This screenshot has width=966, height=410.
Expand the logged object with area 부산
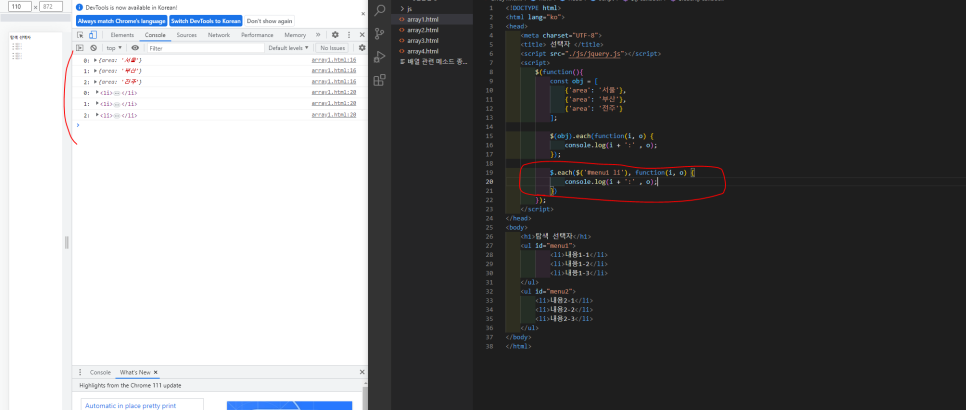(x=95, y=71)
